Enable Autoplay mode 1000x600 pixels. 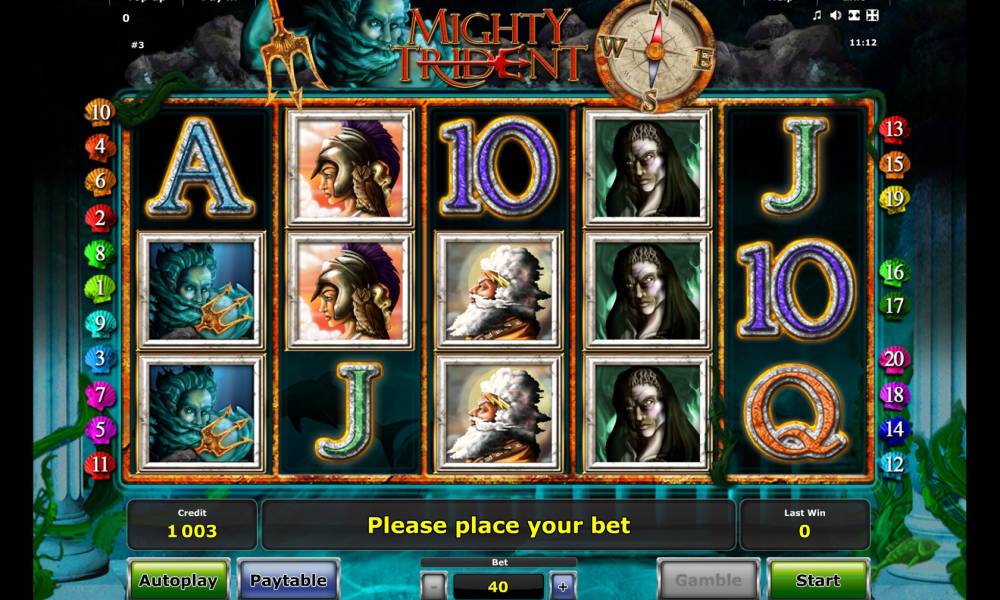click(179, 580)
